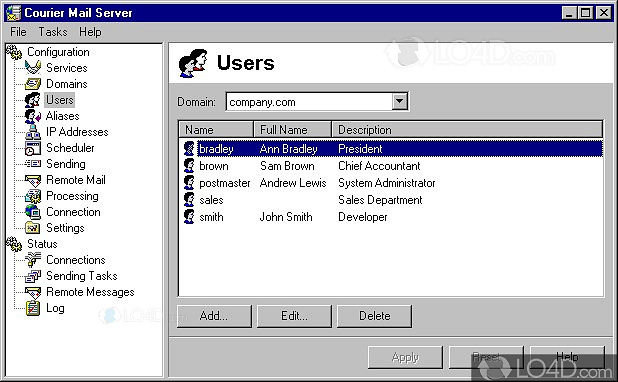
Task: Click the Aliases icon in sidebar
Action: pos(33,116)
